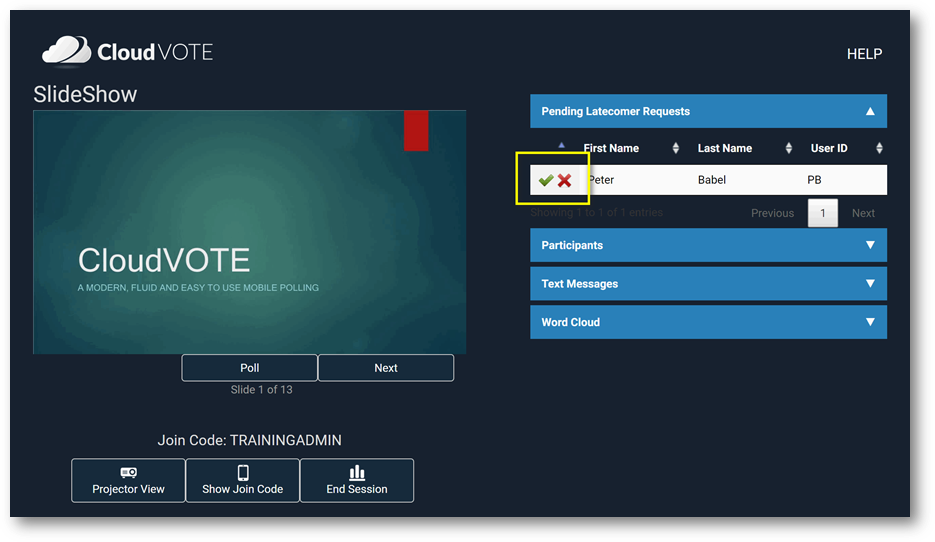This screenshot has height=542, width=935.
Task: Go to Next page of requests
Action: (x=863, y=213)
